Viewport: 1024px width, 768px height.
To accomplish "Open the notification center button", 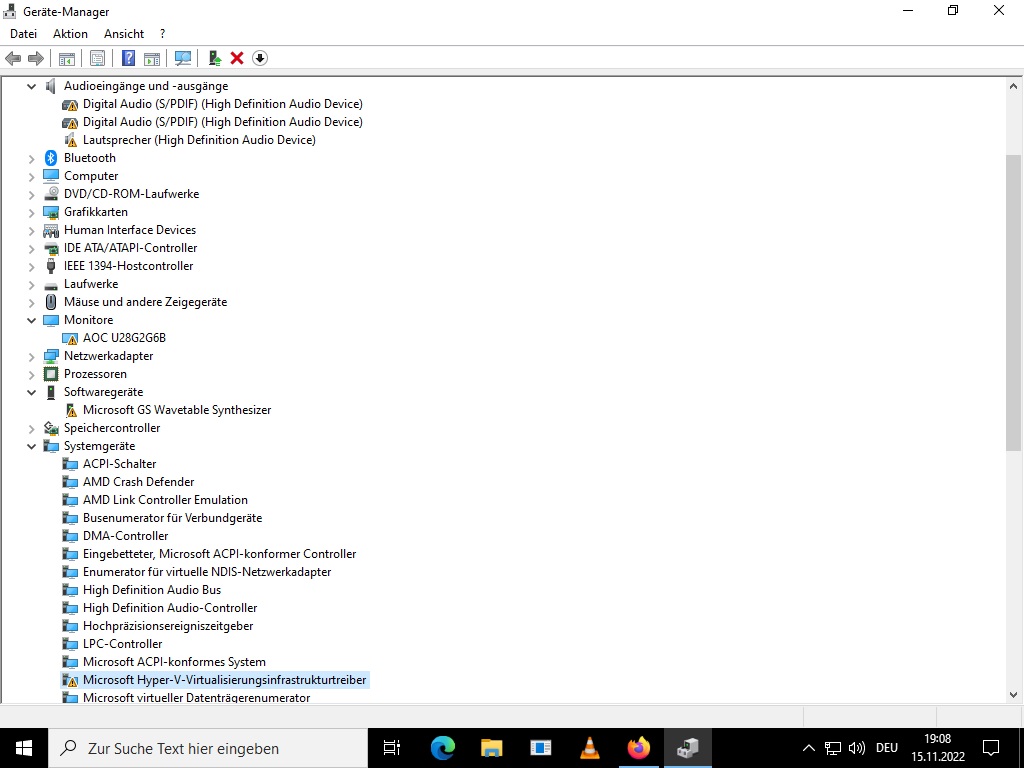I will pyautogui.click(x=991, y=748).
